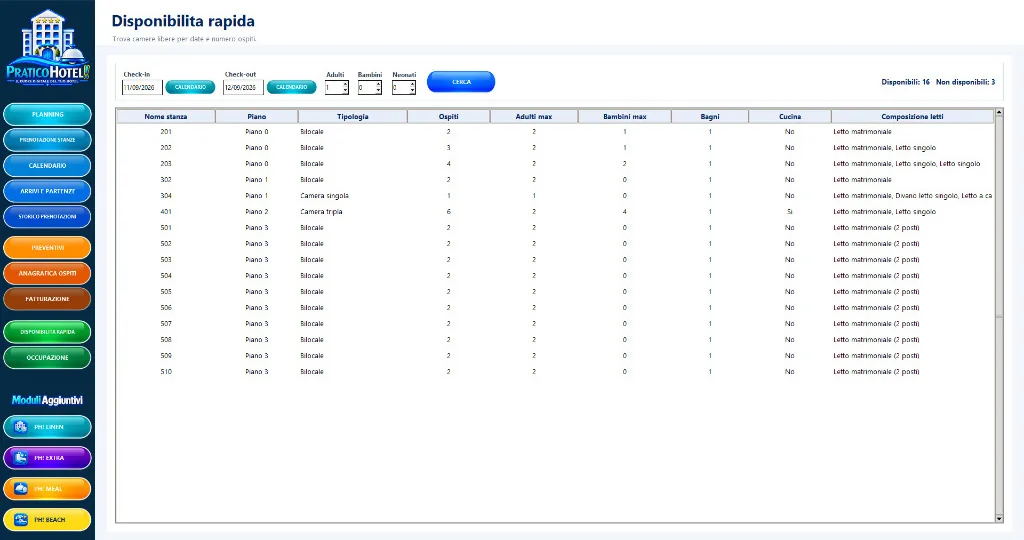Image resolution: width=1024 pixels, height=540 pixels.
Task: Sort by the Bagni column header
Action: click(x=710, y=116)
